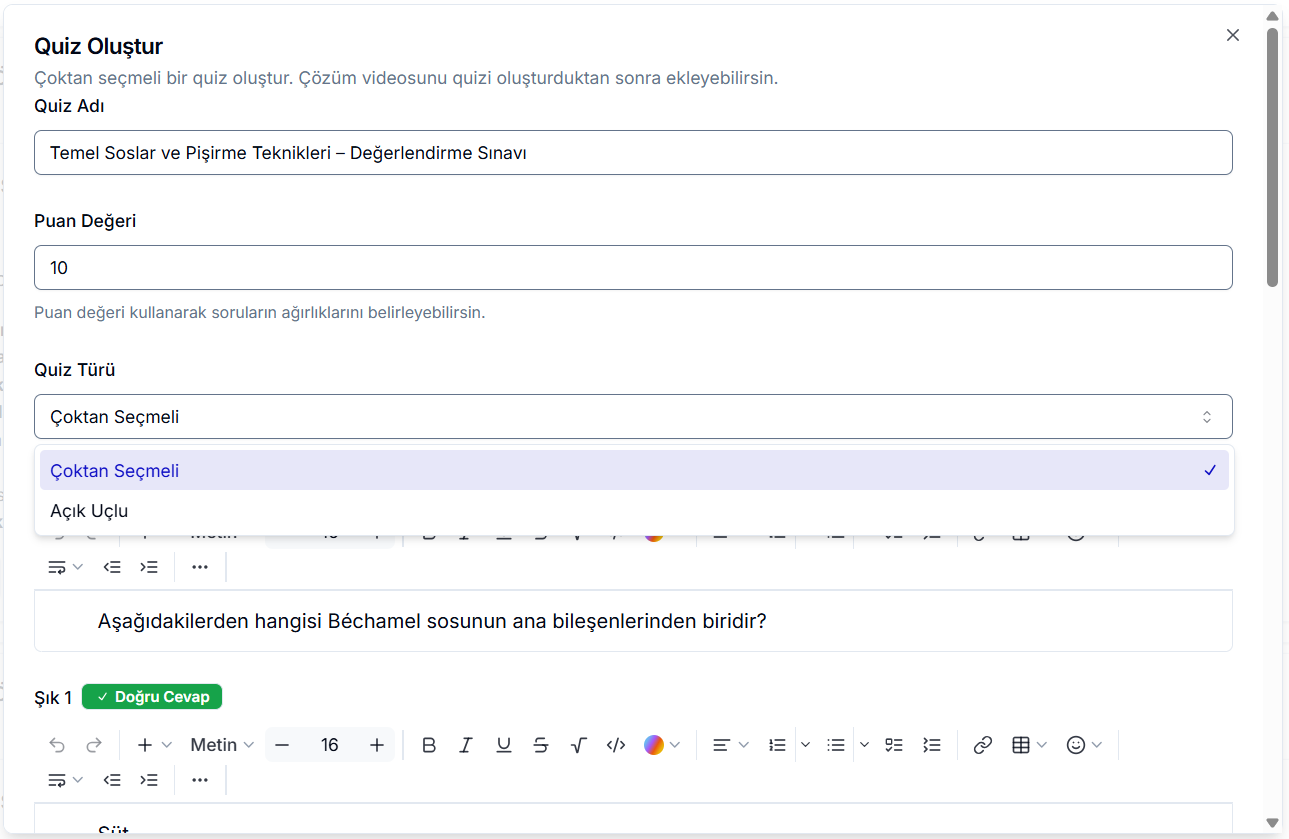Insert a math equation via square root icon in Şık 1

pos(578,745)
